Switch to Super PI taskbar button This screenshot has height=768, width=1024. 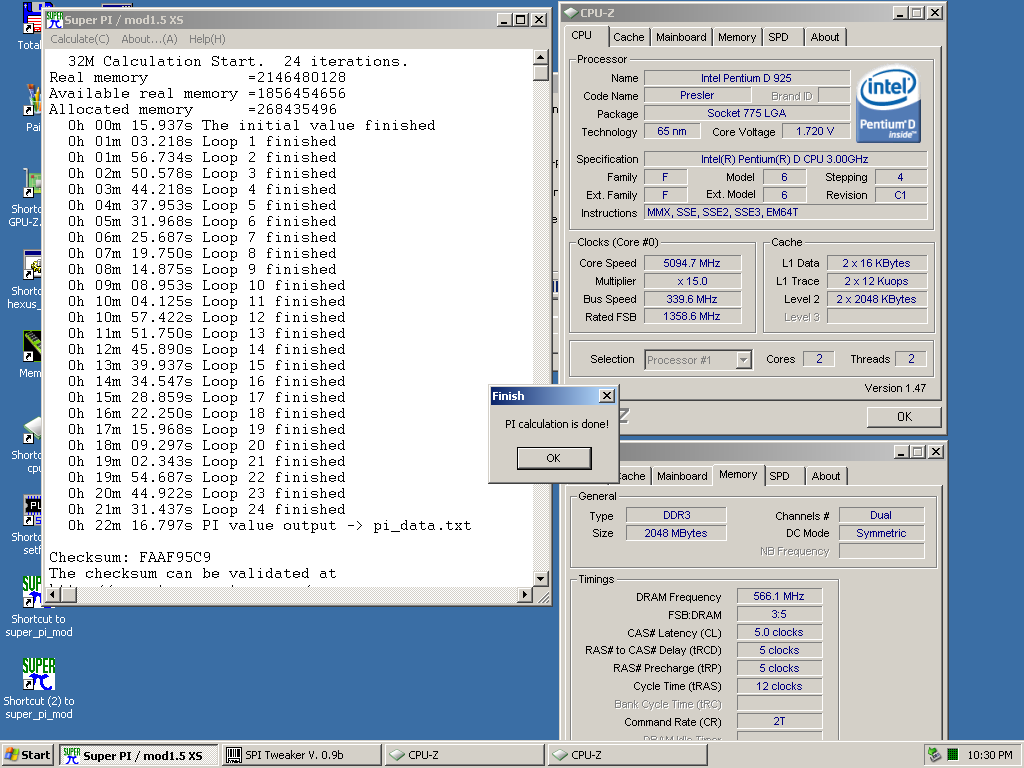(138, 755)
